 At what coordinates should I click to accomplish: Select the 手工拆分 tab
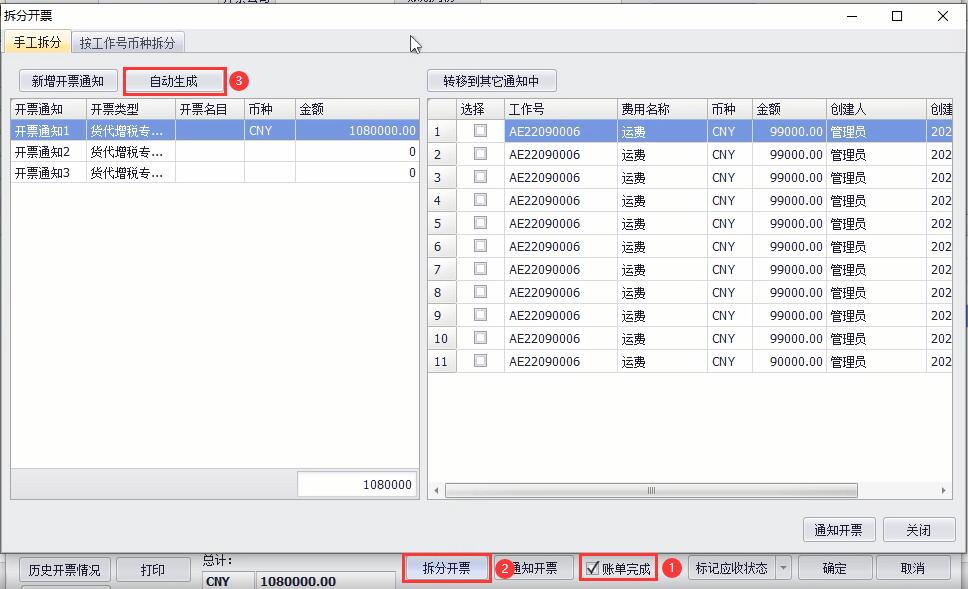pyautogui.click(x=37, y=43)
